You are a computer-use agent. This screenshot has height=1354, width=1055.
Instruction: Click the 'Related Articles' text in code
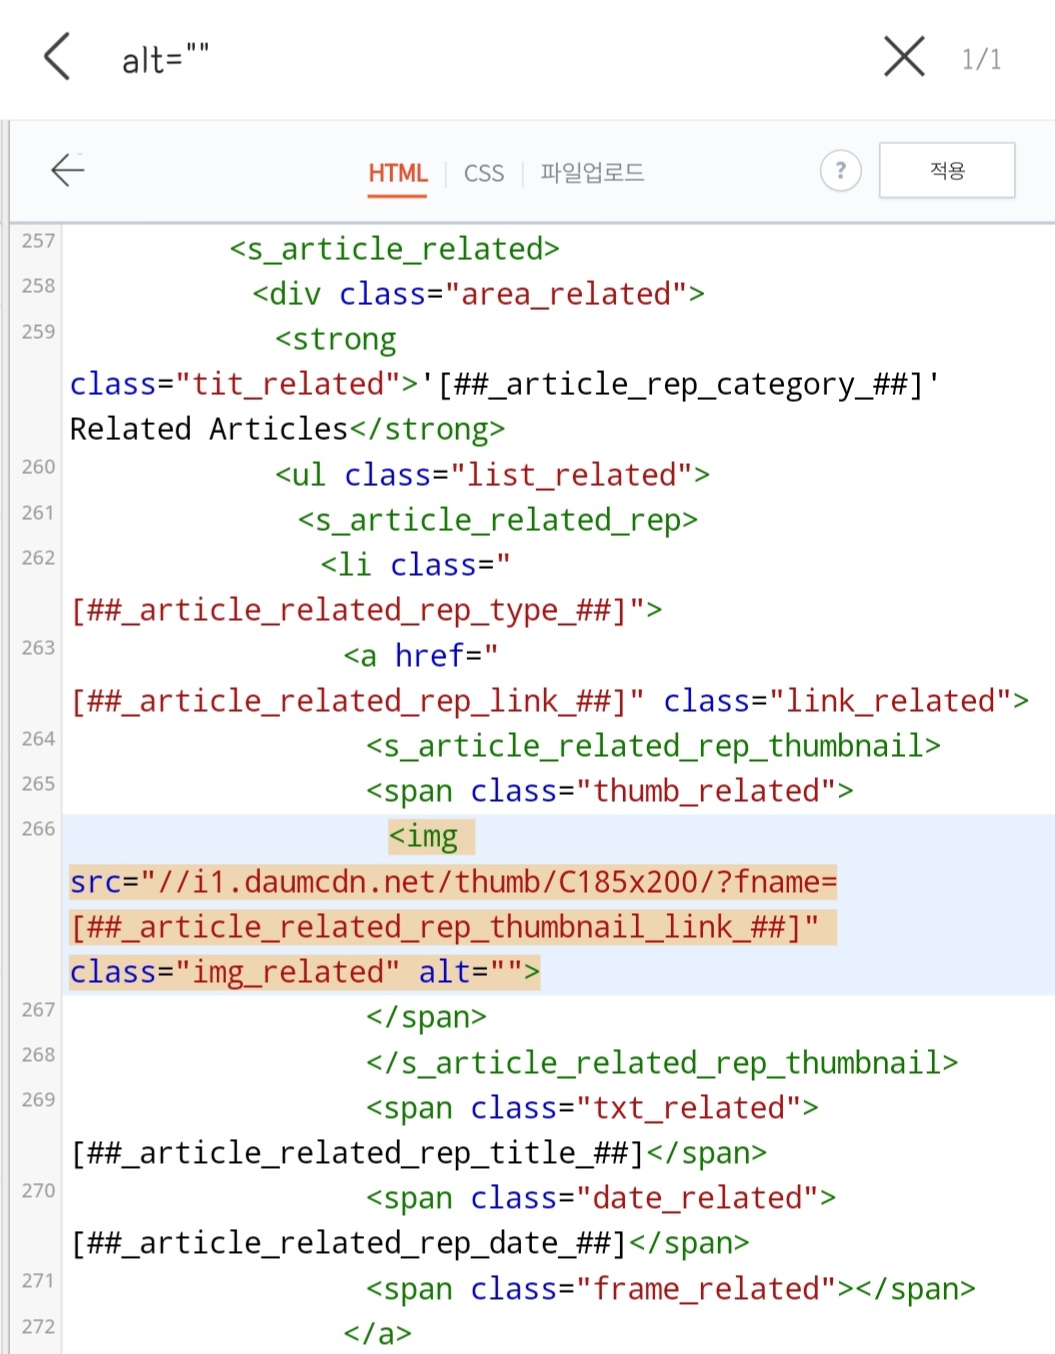[209, 429]
